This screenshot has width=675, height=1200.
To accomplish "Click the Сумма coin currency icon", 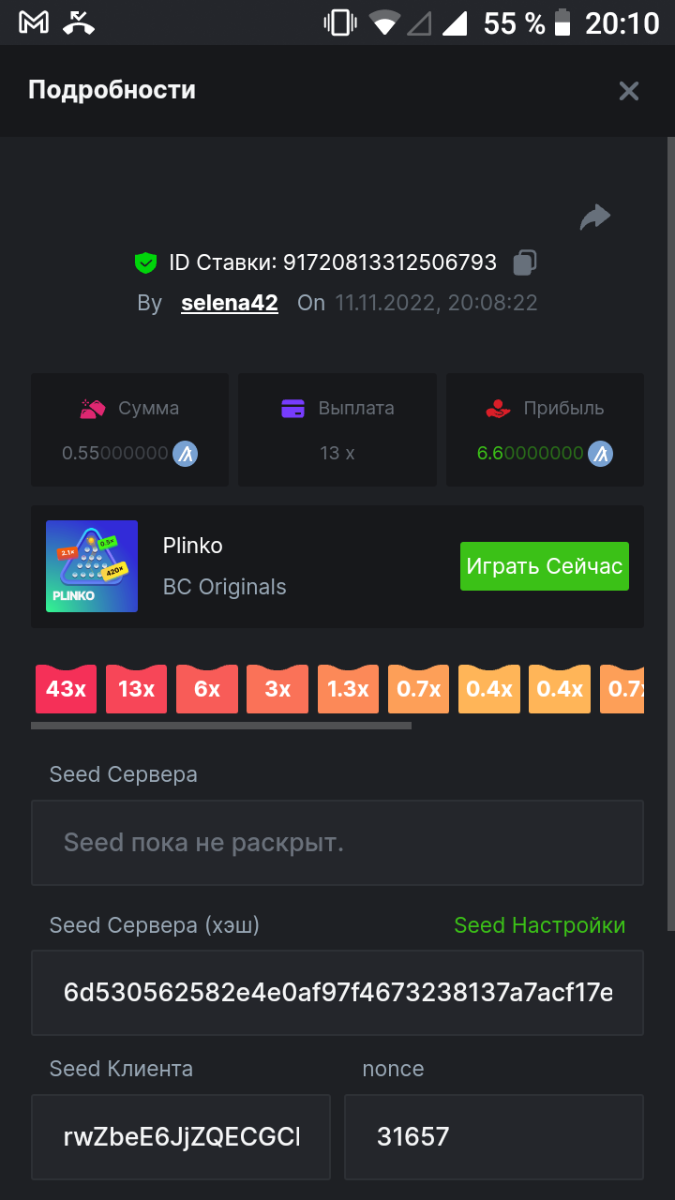I will click(185, 453).
